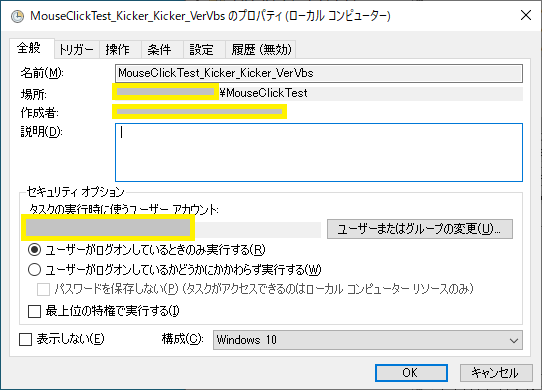
Task: Click the 名前 field with MouseClickTest_Kicker_Kicker_VerVbs
Action: 319,73
